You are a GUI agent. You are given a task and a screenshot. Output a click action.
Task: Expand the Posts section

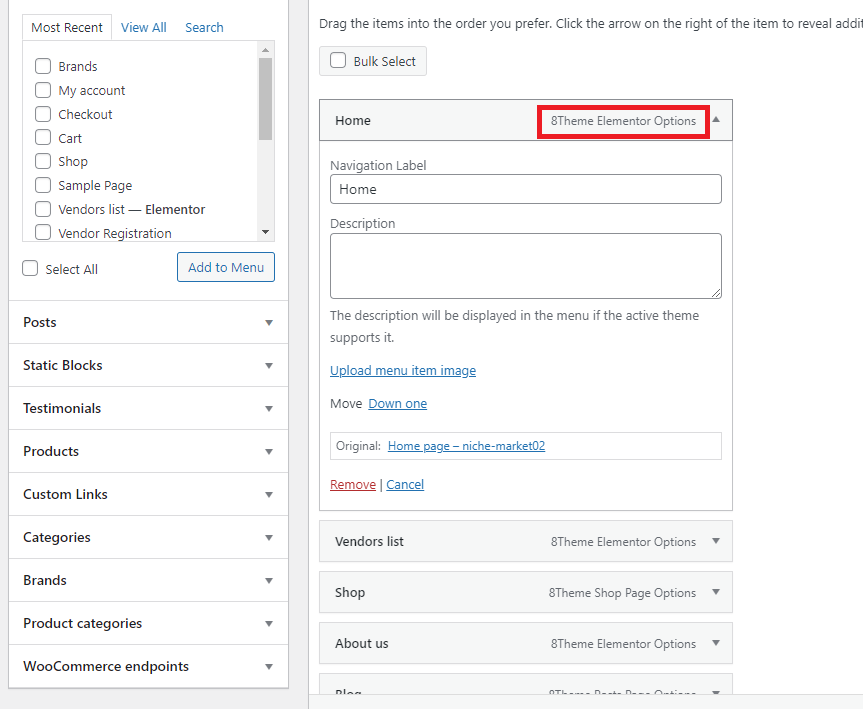[149, 322]
